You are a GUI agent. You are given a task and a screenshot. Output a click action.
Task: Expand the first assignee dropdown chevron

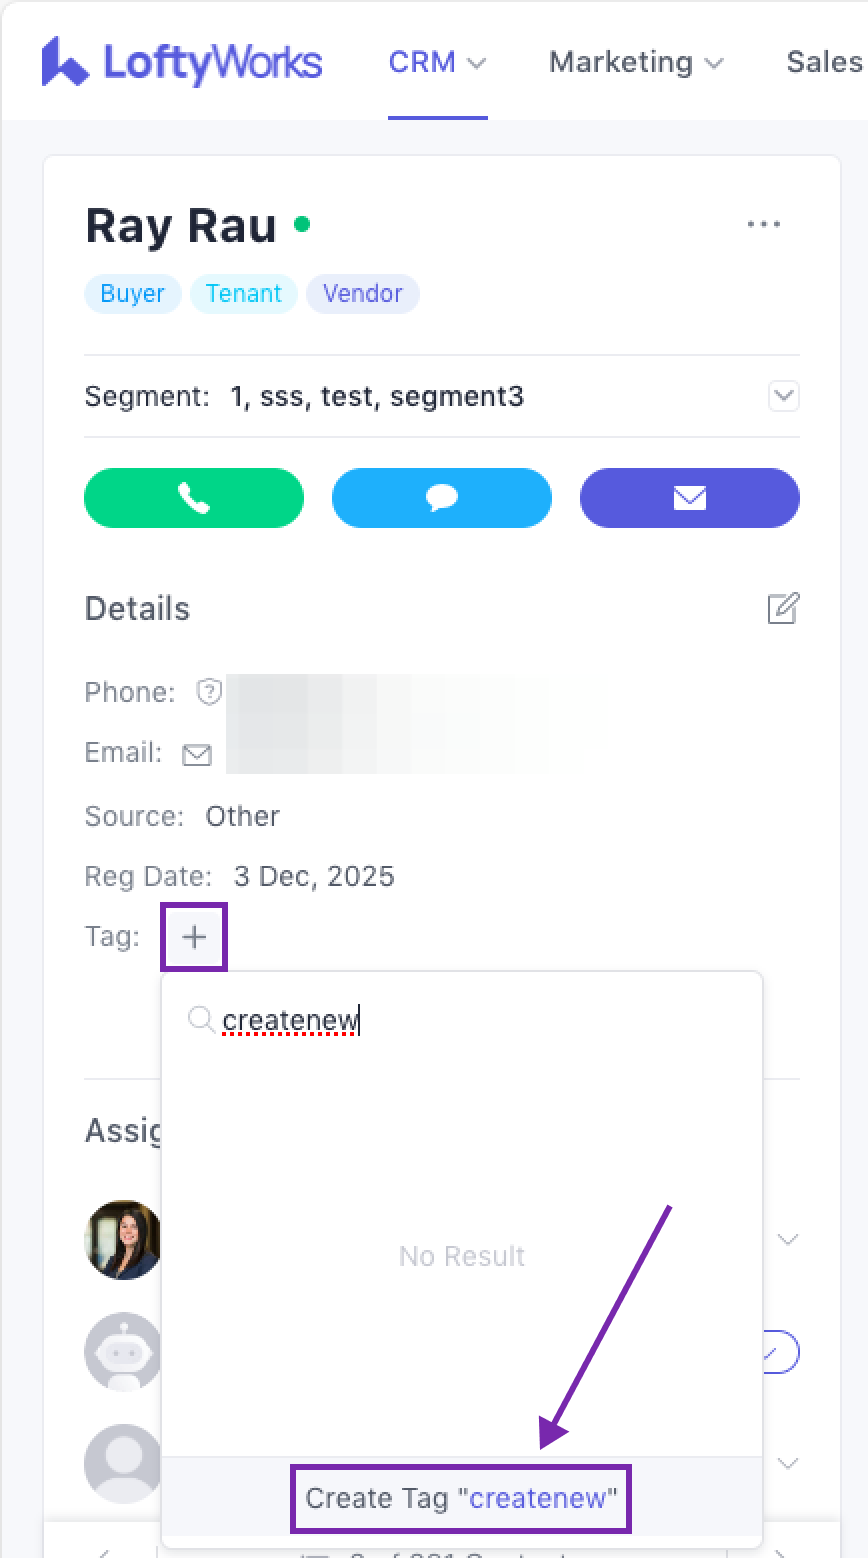[788, 1240]
